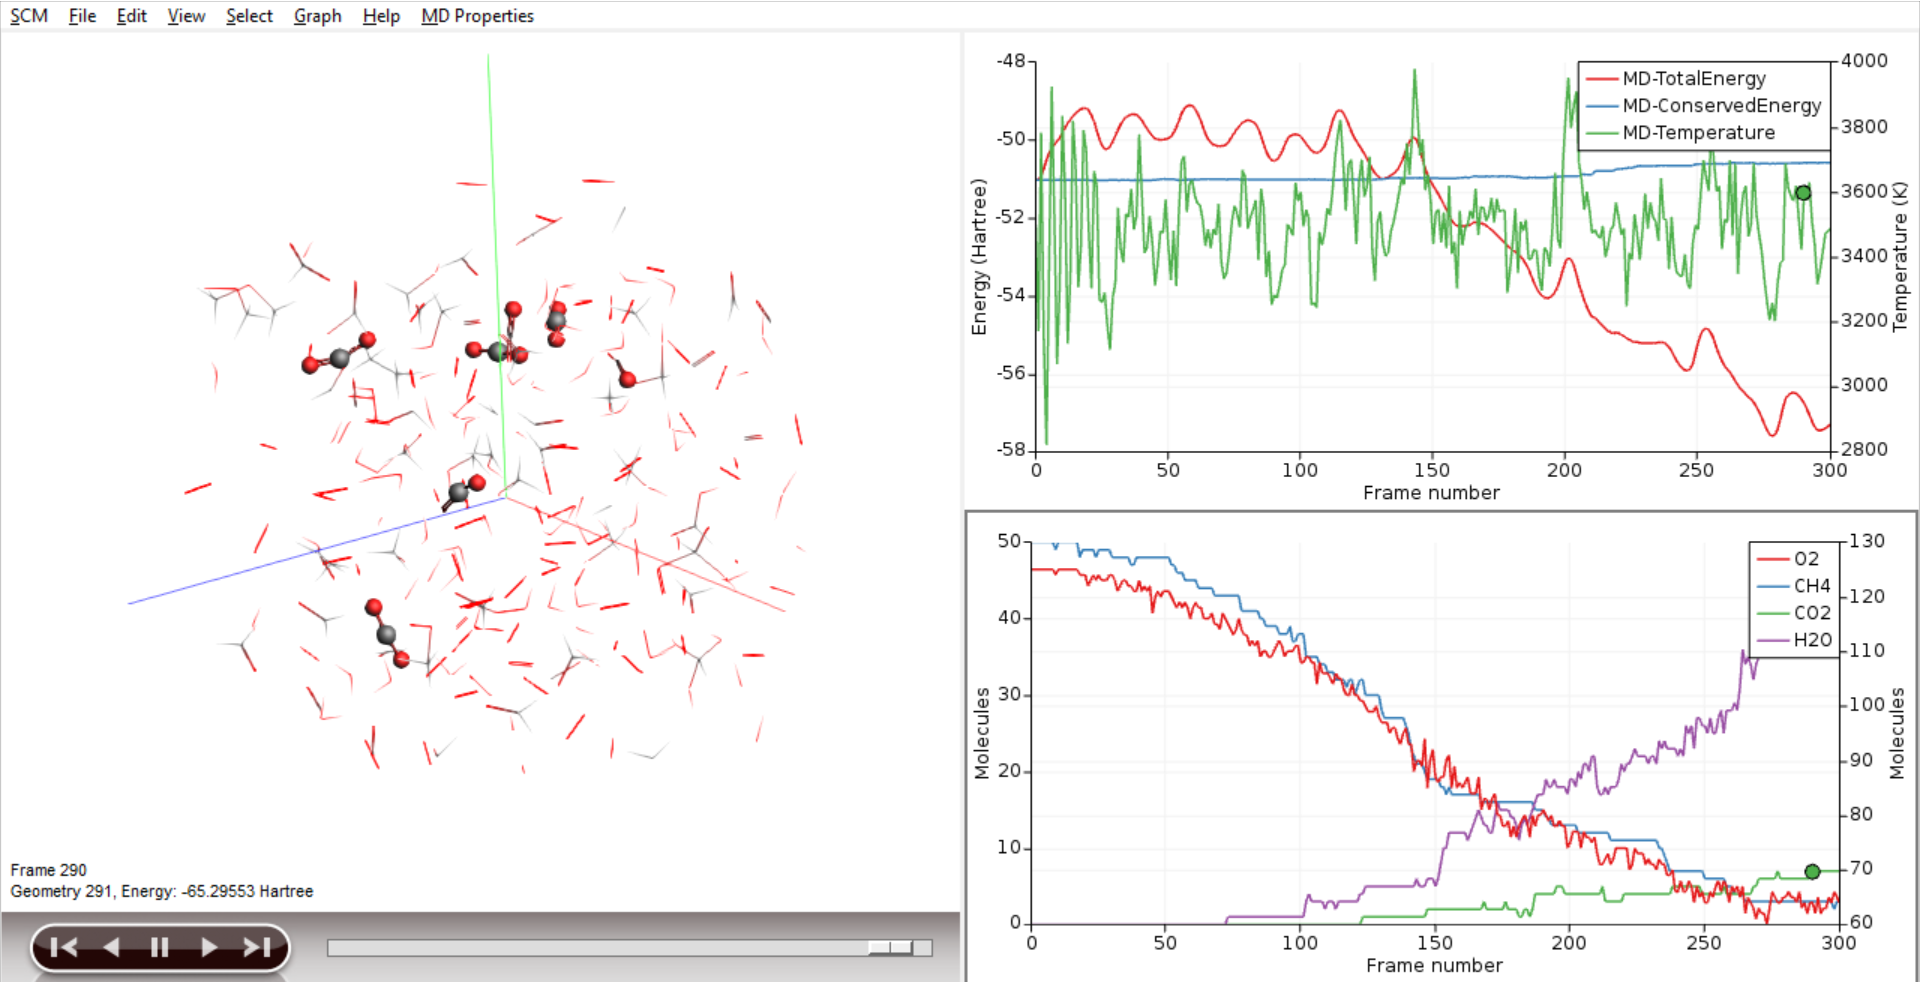The width and height of the screenshot is (1920, 982).
Task: Open the Help menu
Action: (381, 16)
